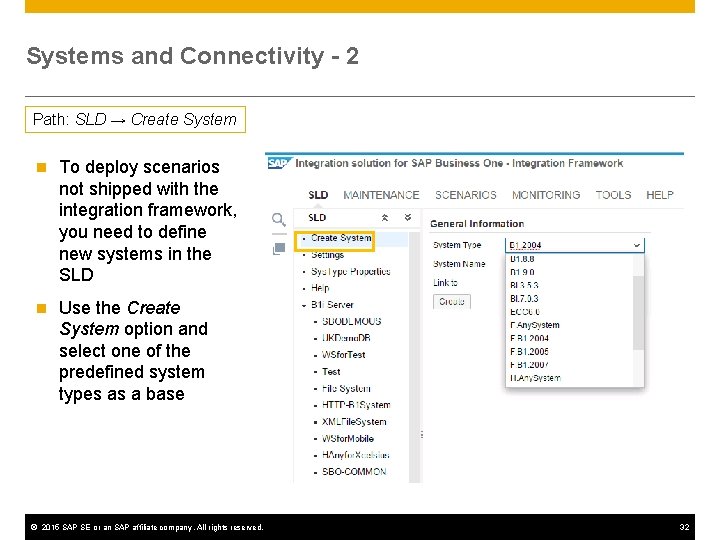Screen dimensions: 720x540
Task: Choose B1.9.0 from the system type list
Action: (x=522, y=272)
